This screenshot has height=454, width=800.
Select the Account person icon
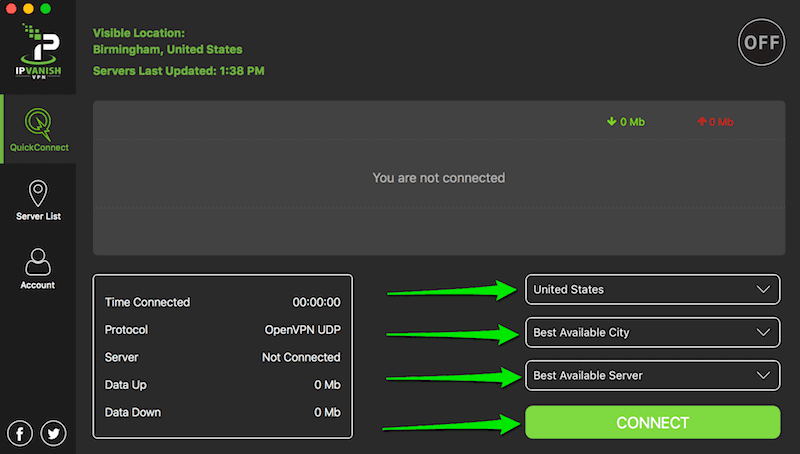coord(37,262)
